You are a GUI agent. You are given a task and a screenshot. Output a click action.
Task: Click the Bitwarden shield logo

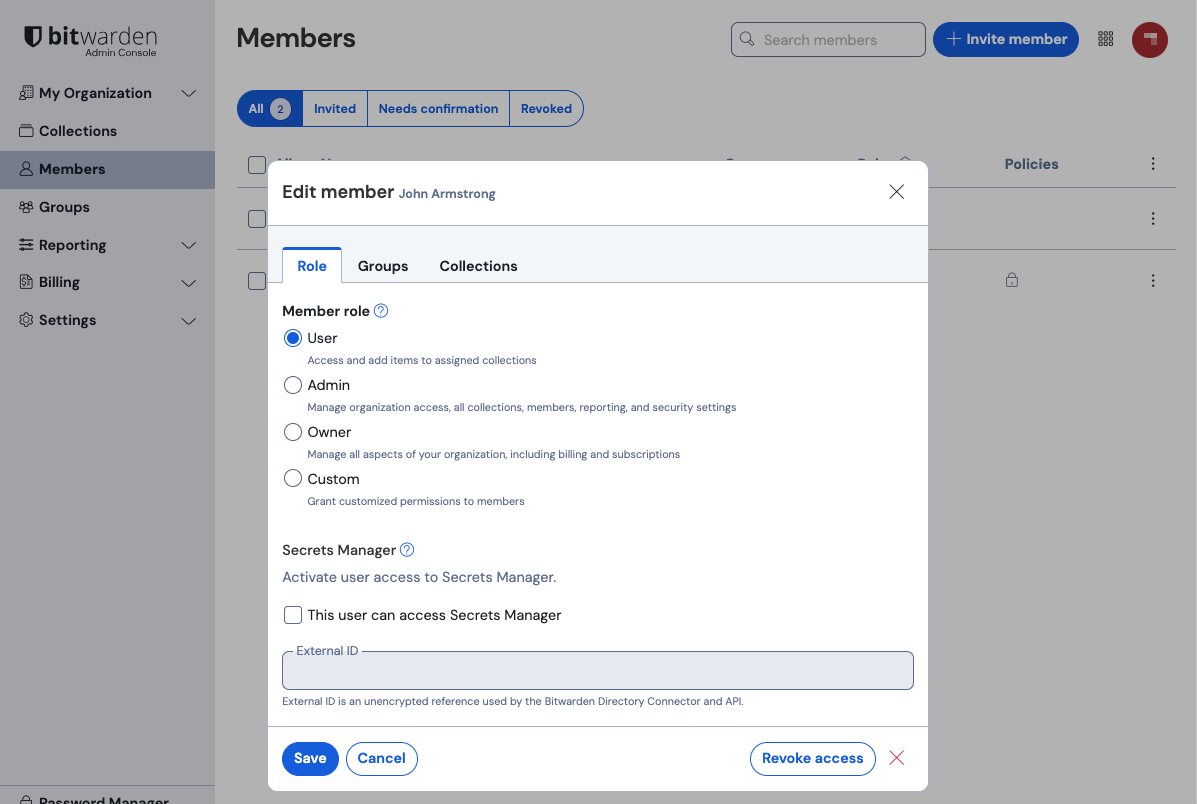(33, 36)
